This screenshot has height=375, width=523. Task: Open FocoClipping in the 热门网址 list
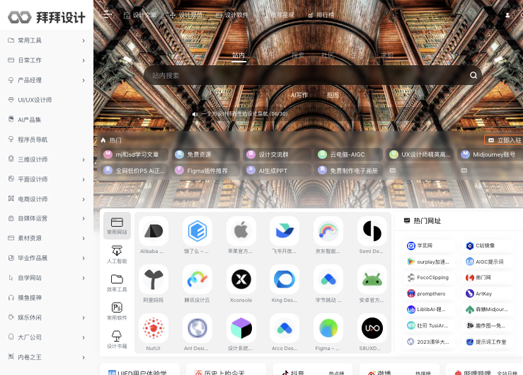point(429,278)
